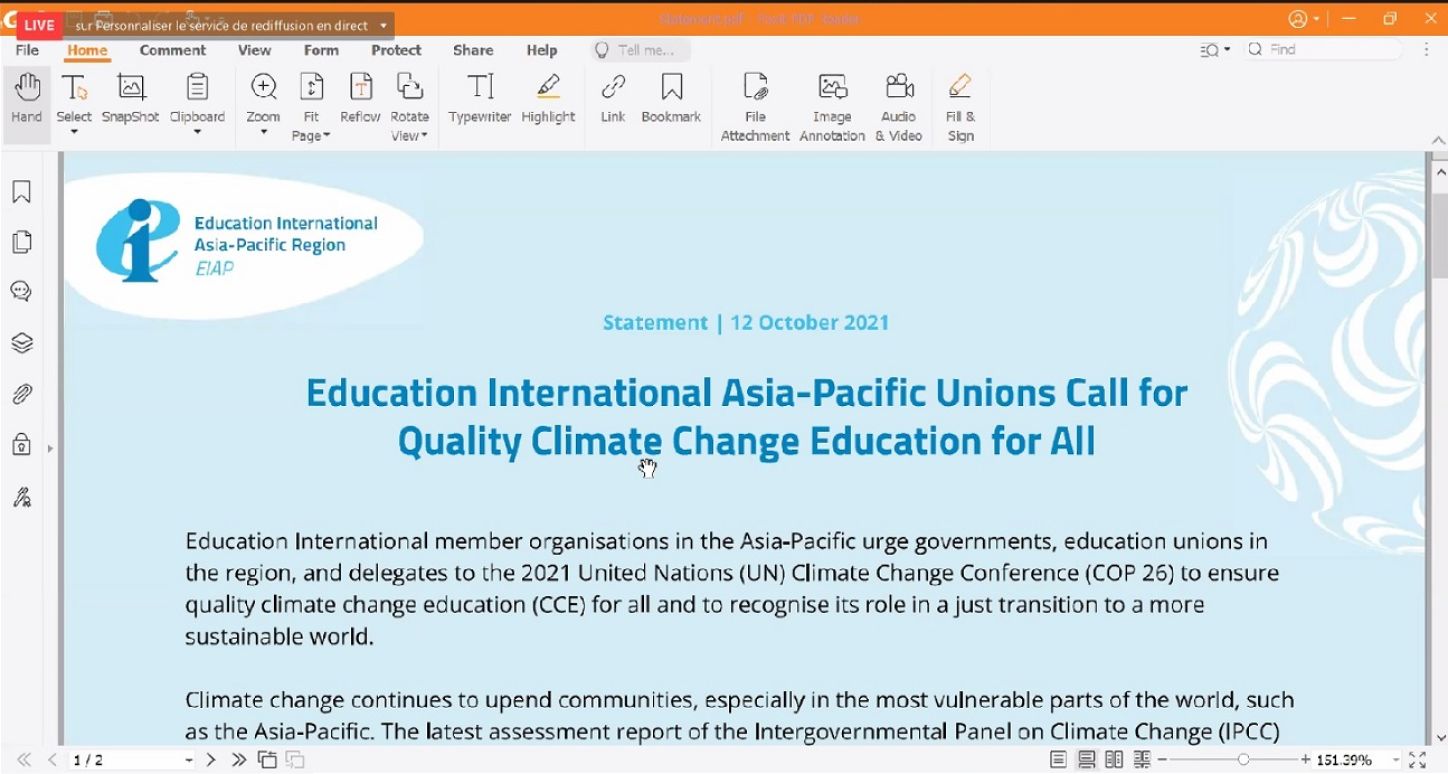
Task: Switch to continuous facing view mode
Action: coord(1142,760)
